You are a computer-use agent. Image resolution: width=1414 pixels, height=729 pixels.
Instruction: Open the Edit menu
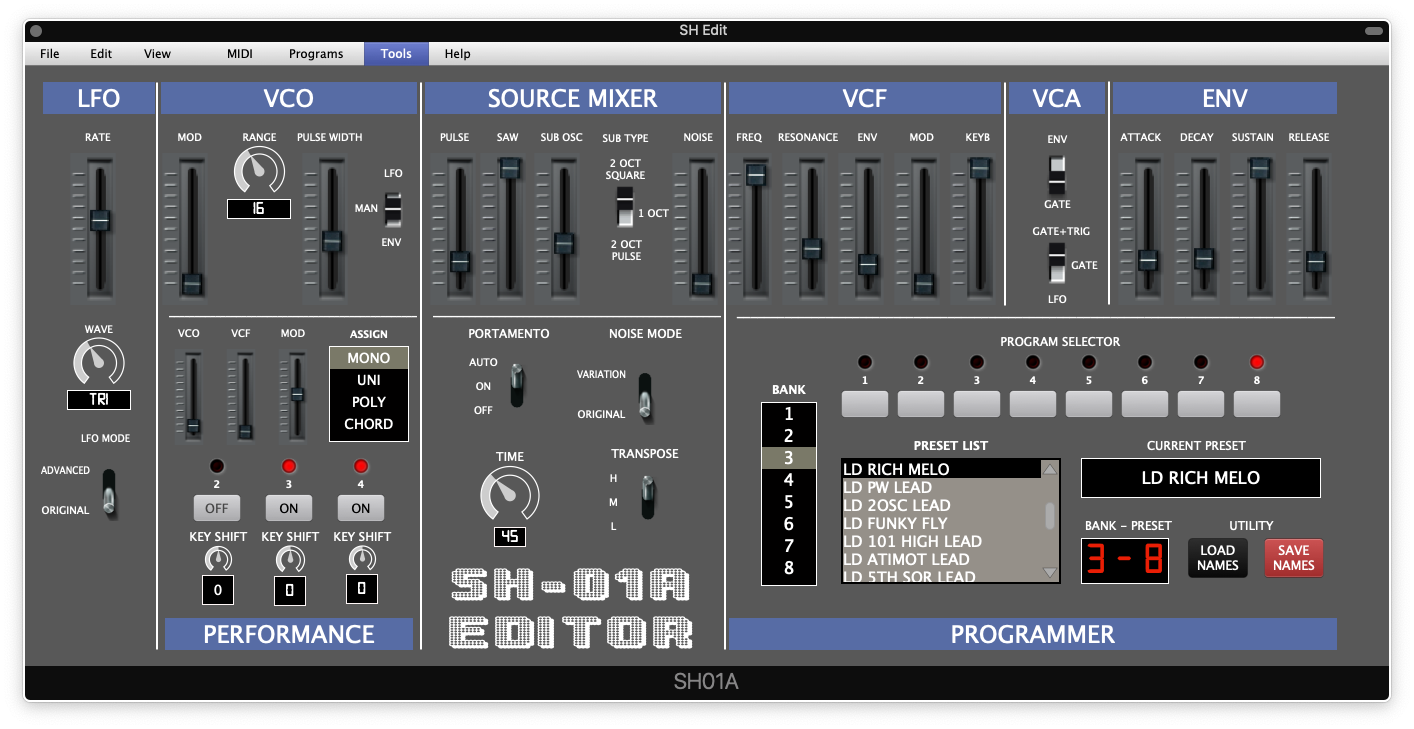[x=101, y=54]
